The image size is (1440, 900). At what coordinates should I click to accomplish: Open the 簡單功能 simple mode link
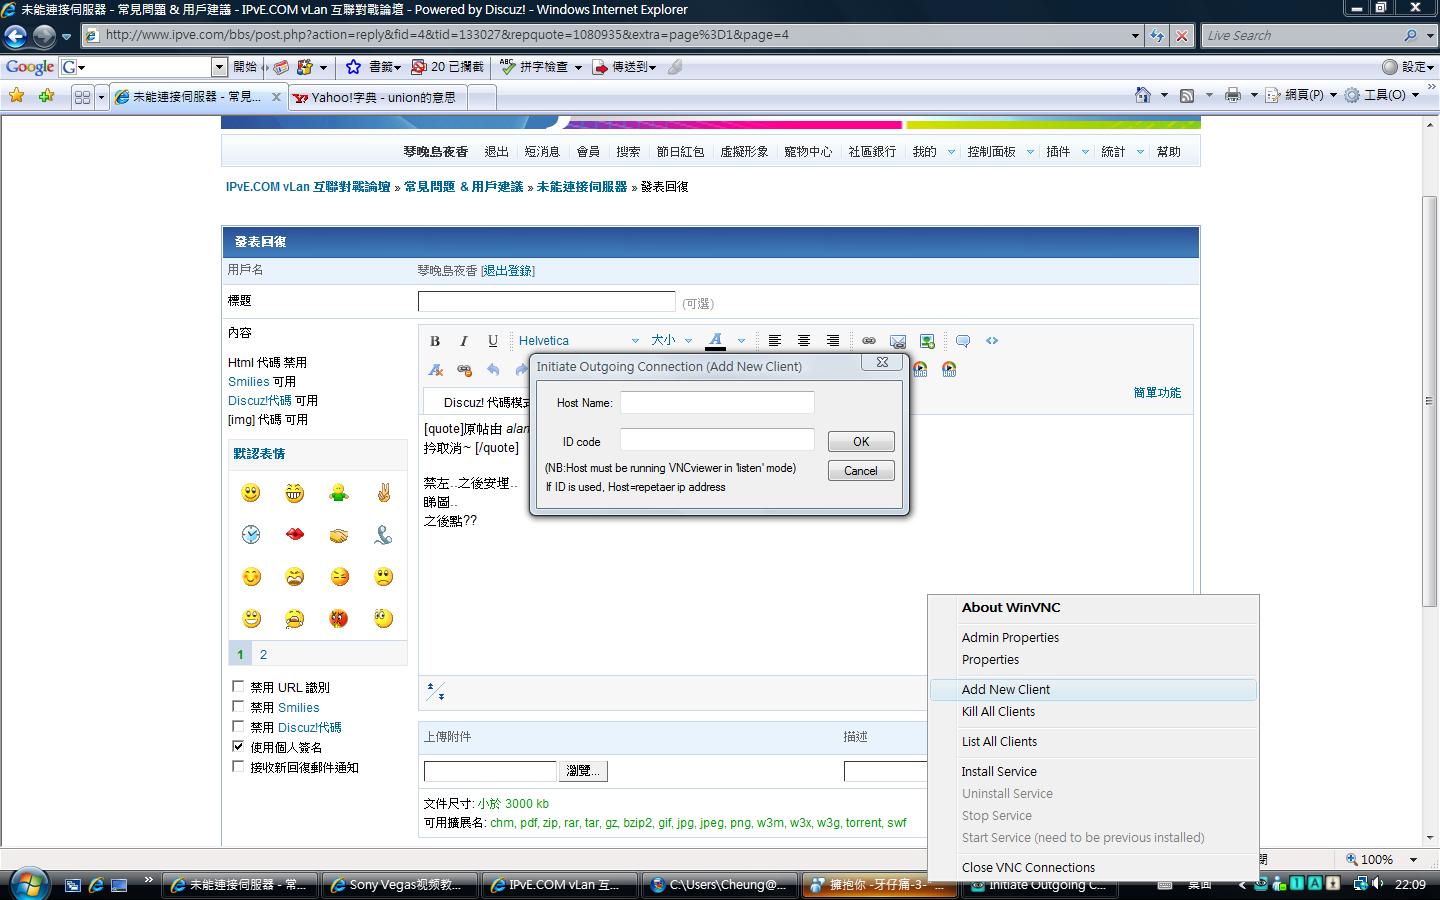[x=1157, y=393]
